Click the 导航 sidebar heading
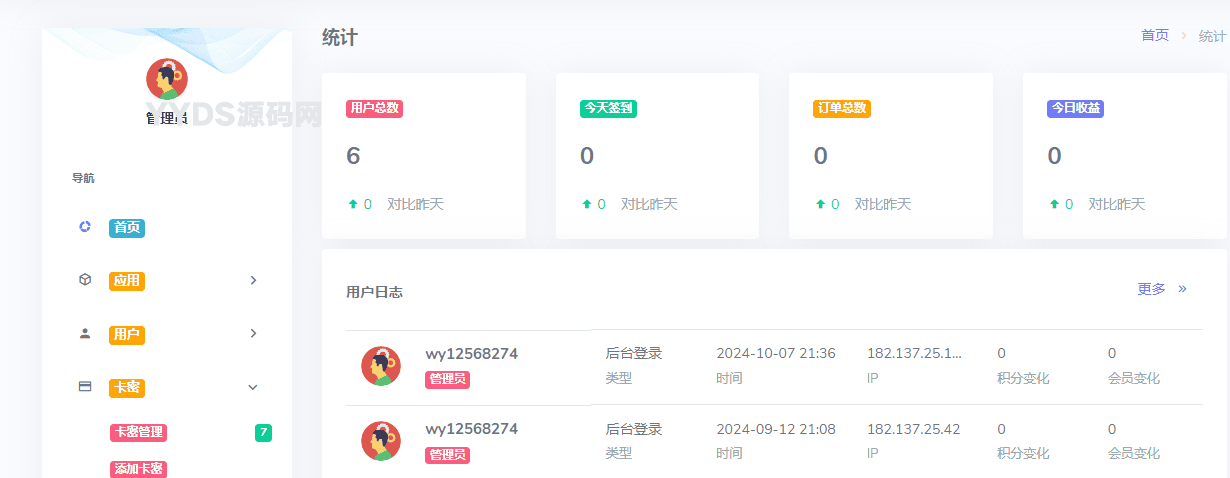The width and height of the screenshot is (1230, 478). (83, 178)
